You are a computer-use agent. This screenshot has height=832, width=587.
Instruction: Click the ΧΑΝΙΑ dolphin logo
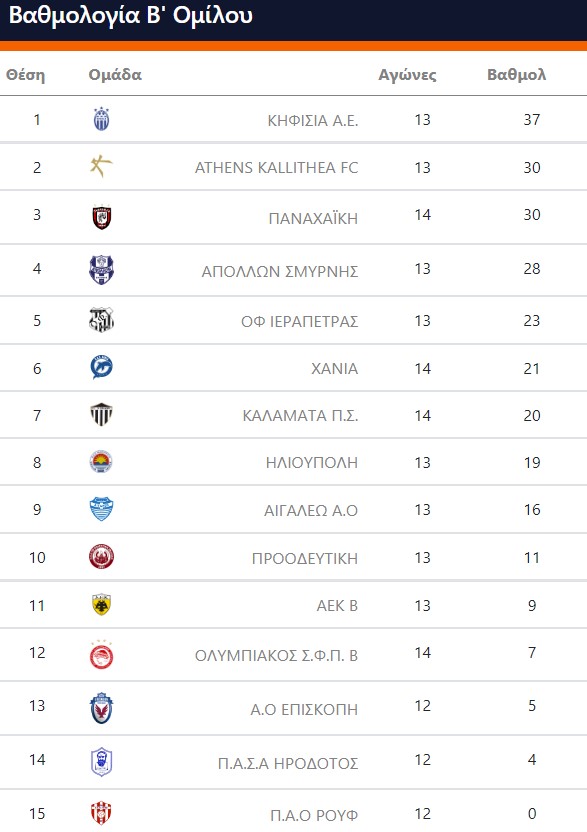(101, 367)
